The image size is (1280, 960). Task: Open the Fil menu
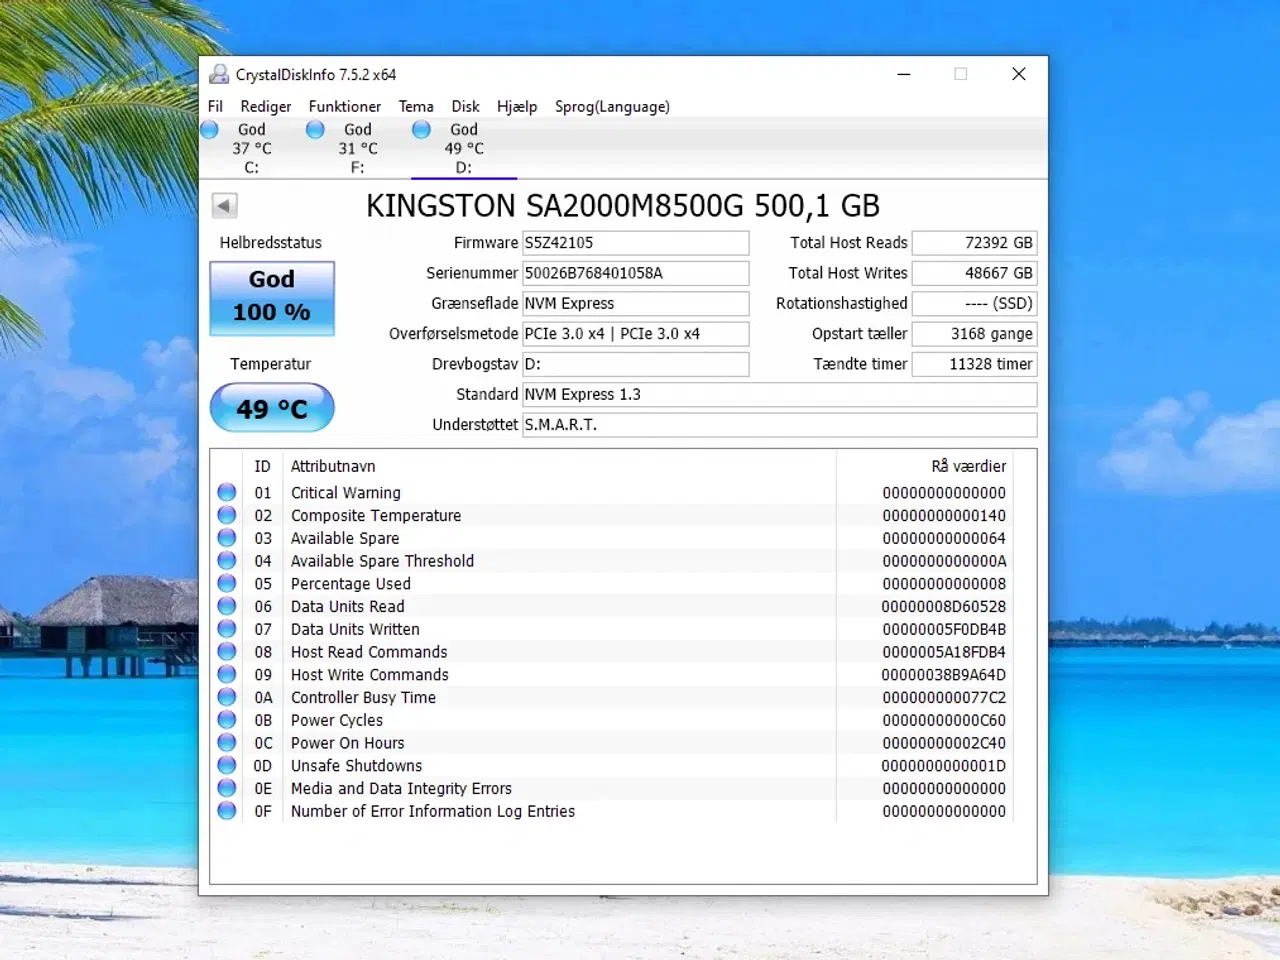215,106
